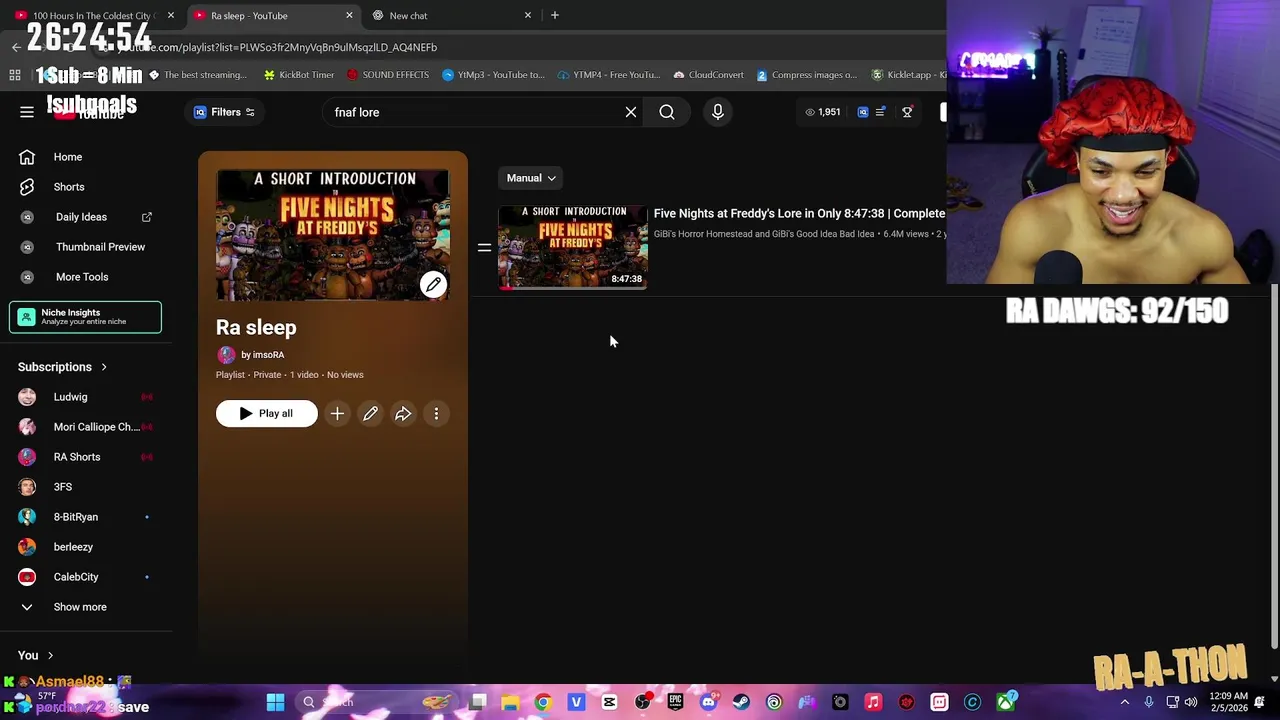Screen dimensions: 1280x720
Task: Click the Ra sleep playlist cover thumbnail
Action: click(x=333, y=235)
